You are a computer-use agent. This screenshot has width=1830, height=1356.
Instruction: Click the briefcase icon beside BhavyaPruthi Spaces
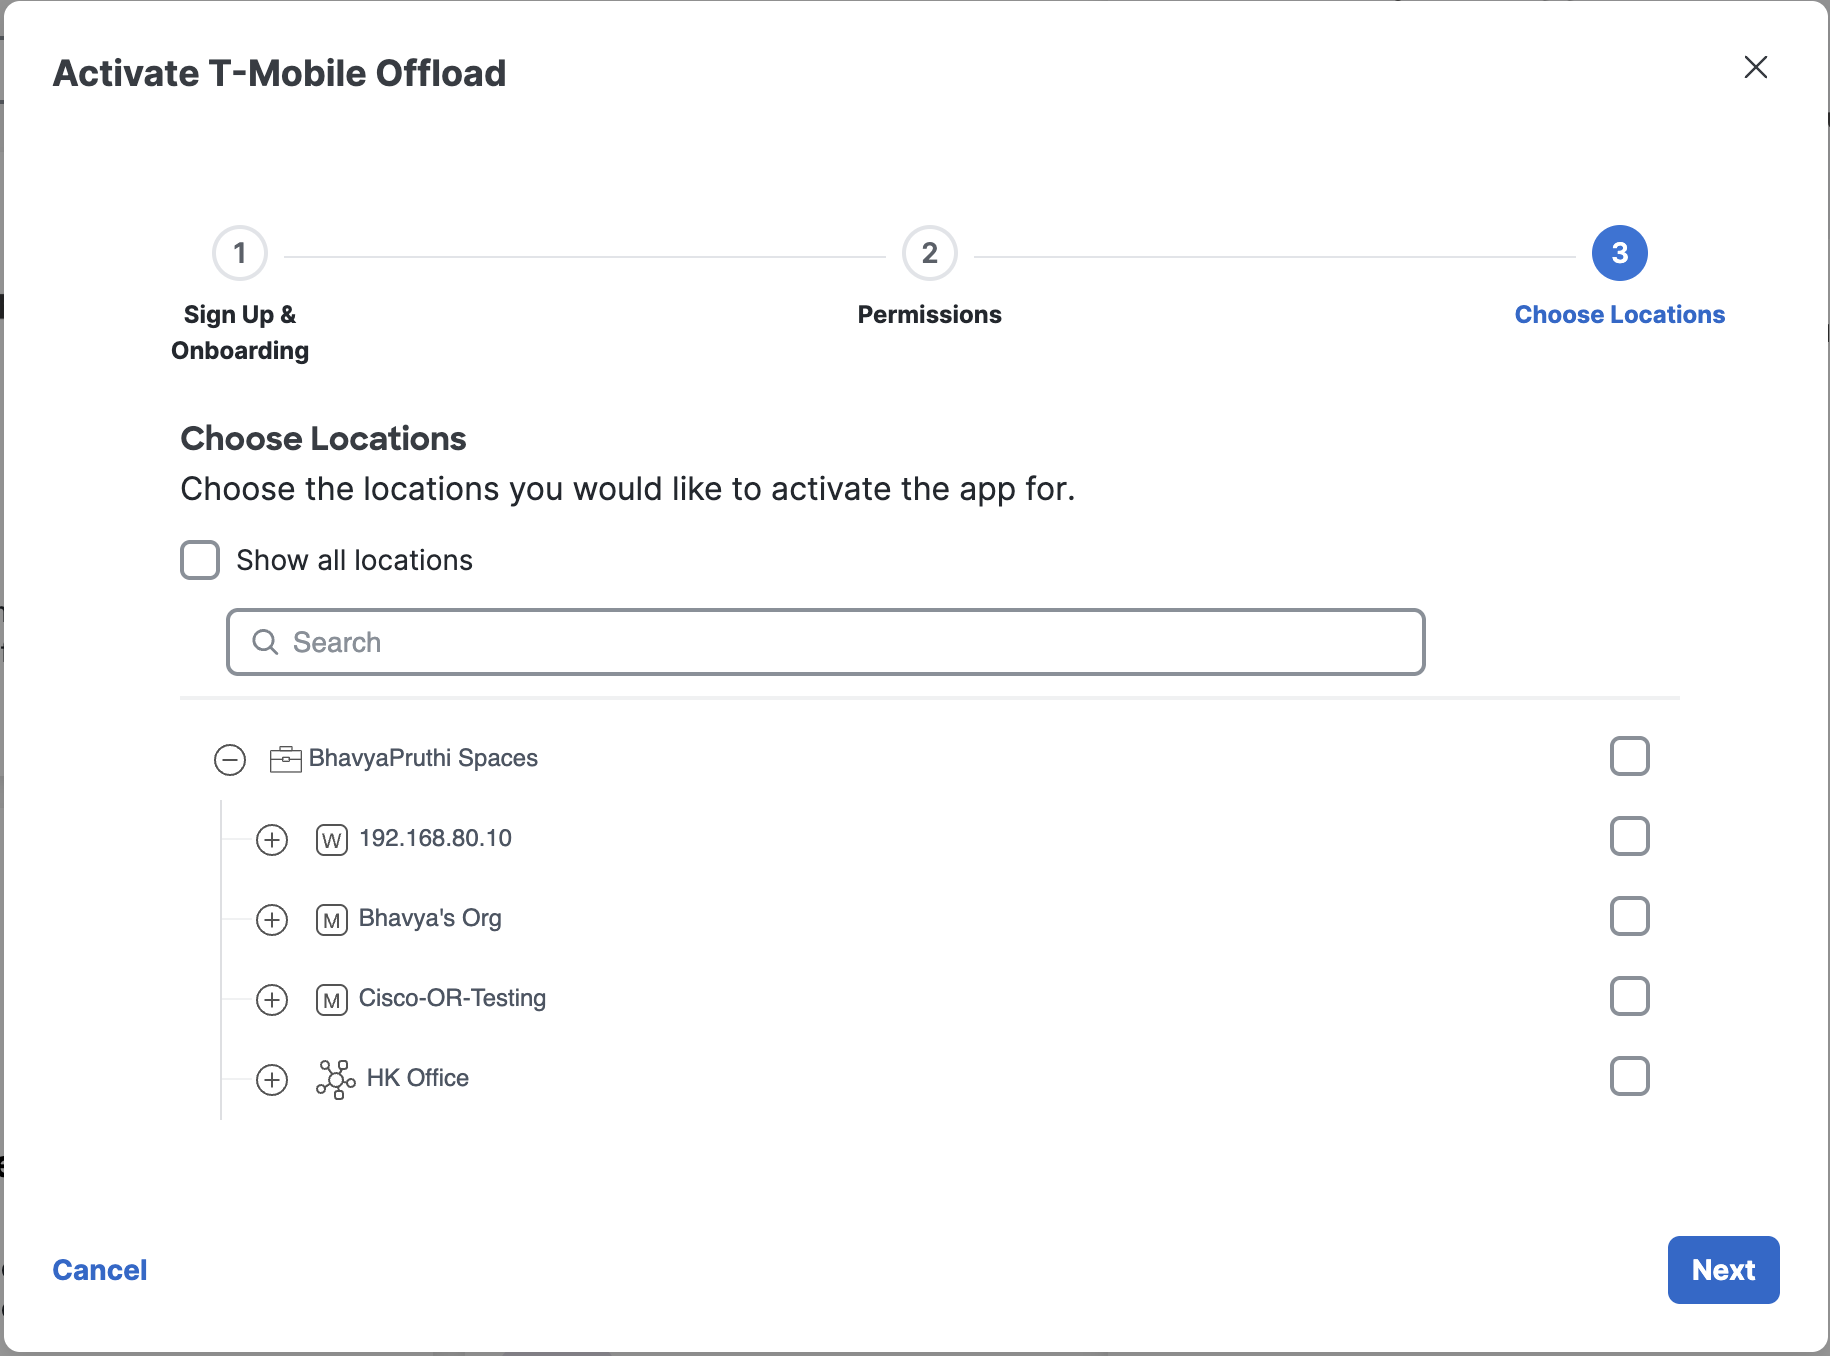click(x=286, y=759)
